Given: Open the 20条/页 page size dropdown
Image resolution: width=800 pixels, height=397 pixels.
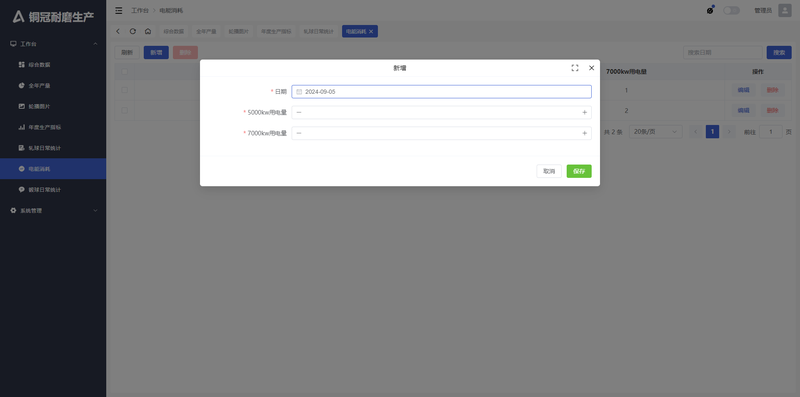Looking at the screenshot, I should click(x=656, y=132).
